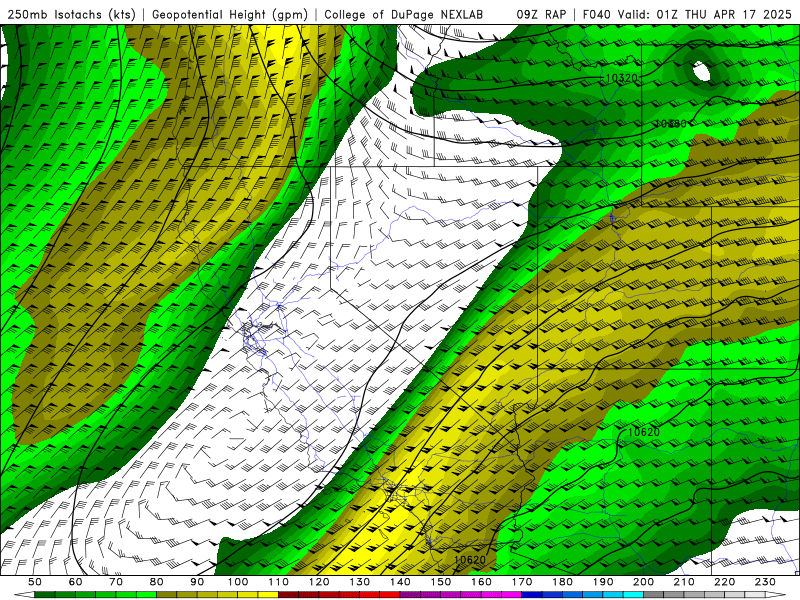Viewport: 800px width, 600px height.
Task: Click the '09Z RAP' model run label
Action: [541, 14]
